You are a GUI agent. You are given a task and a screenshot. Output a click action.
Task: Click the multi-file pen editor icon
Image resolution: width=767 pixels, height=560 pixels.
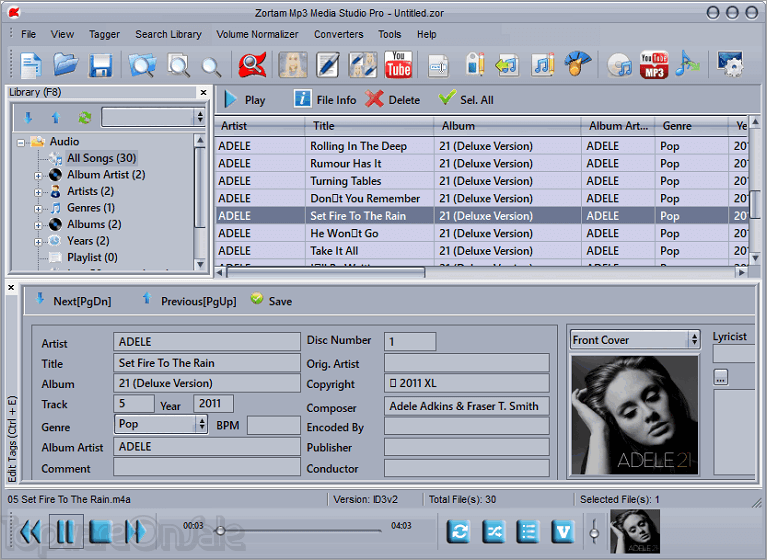point(363,65)
